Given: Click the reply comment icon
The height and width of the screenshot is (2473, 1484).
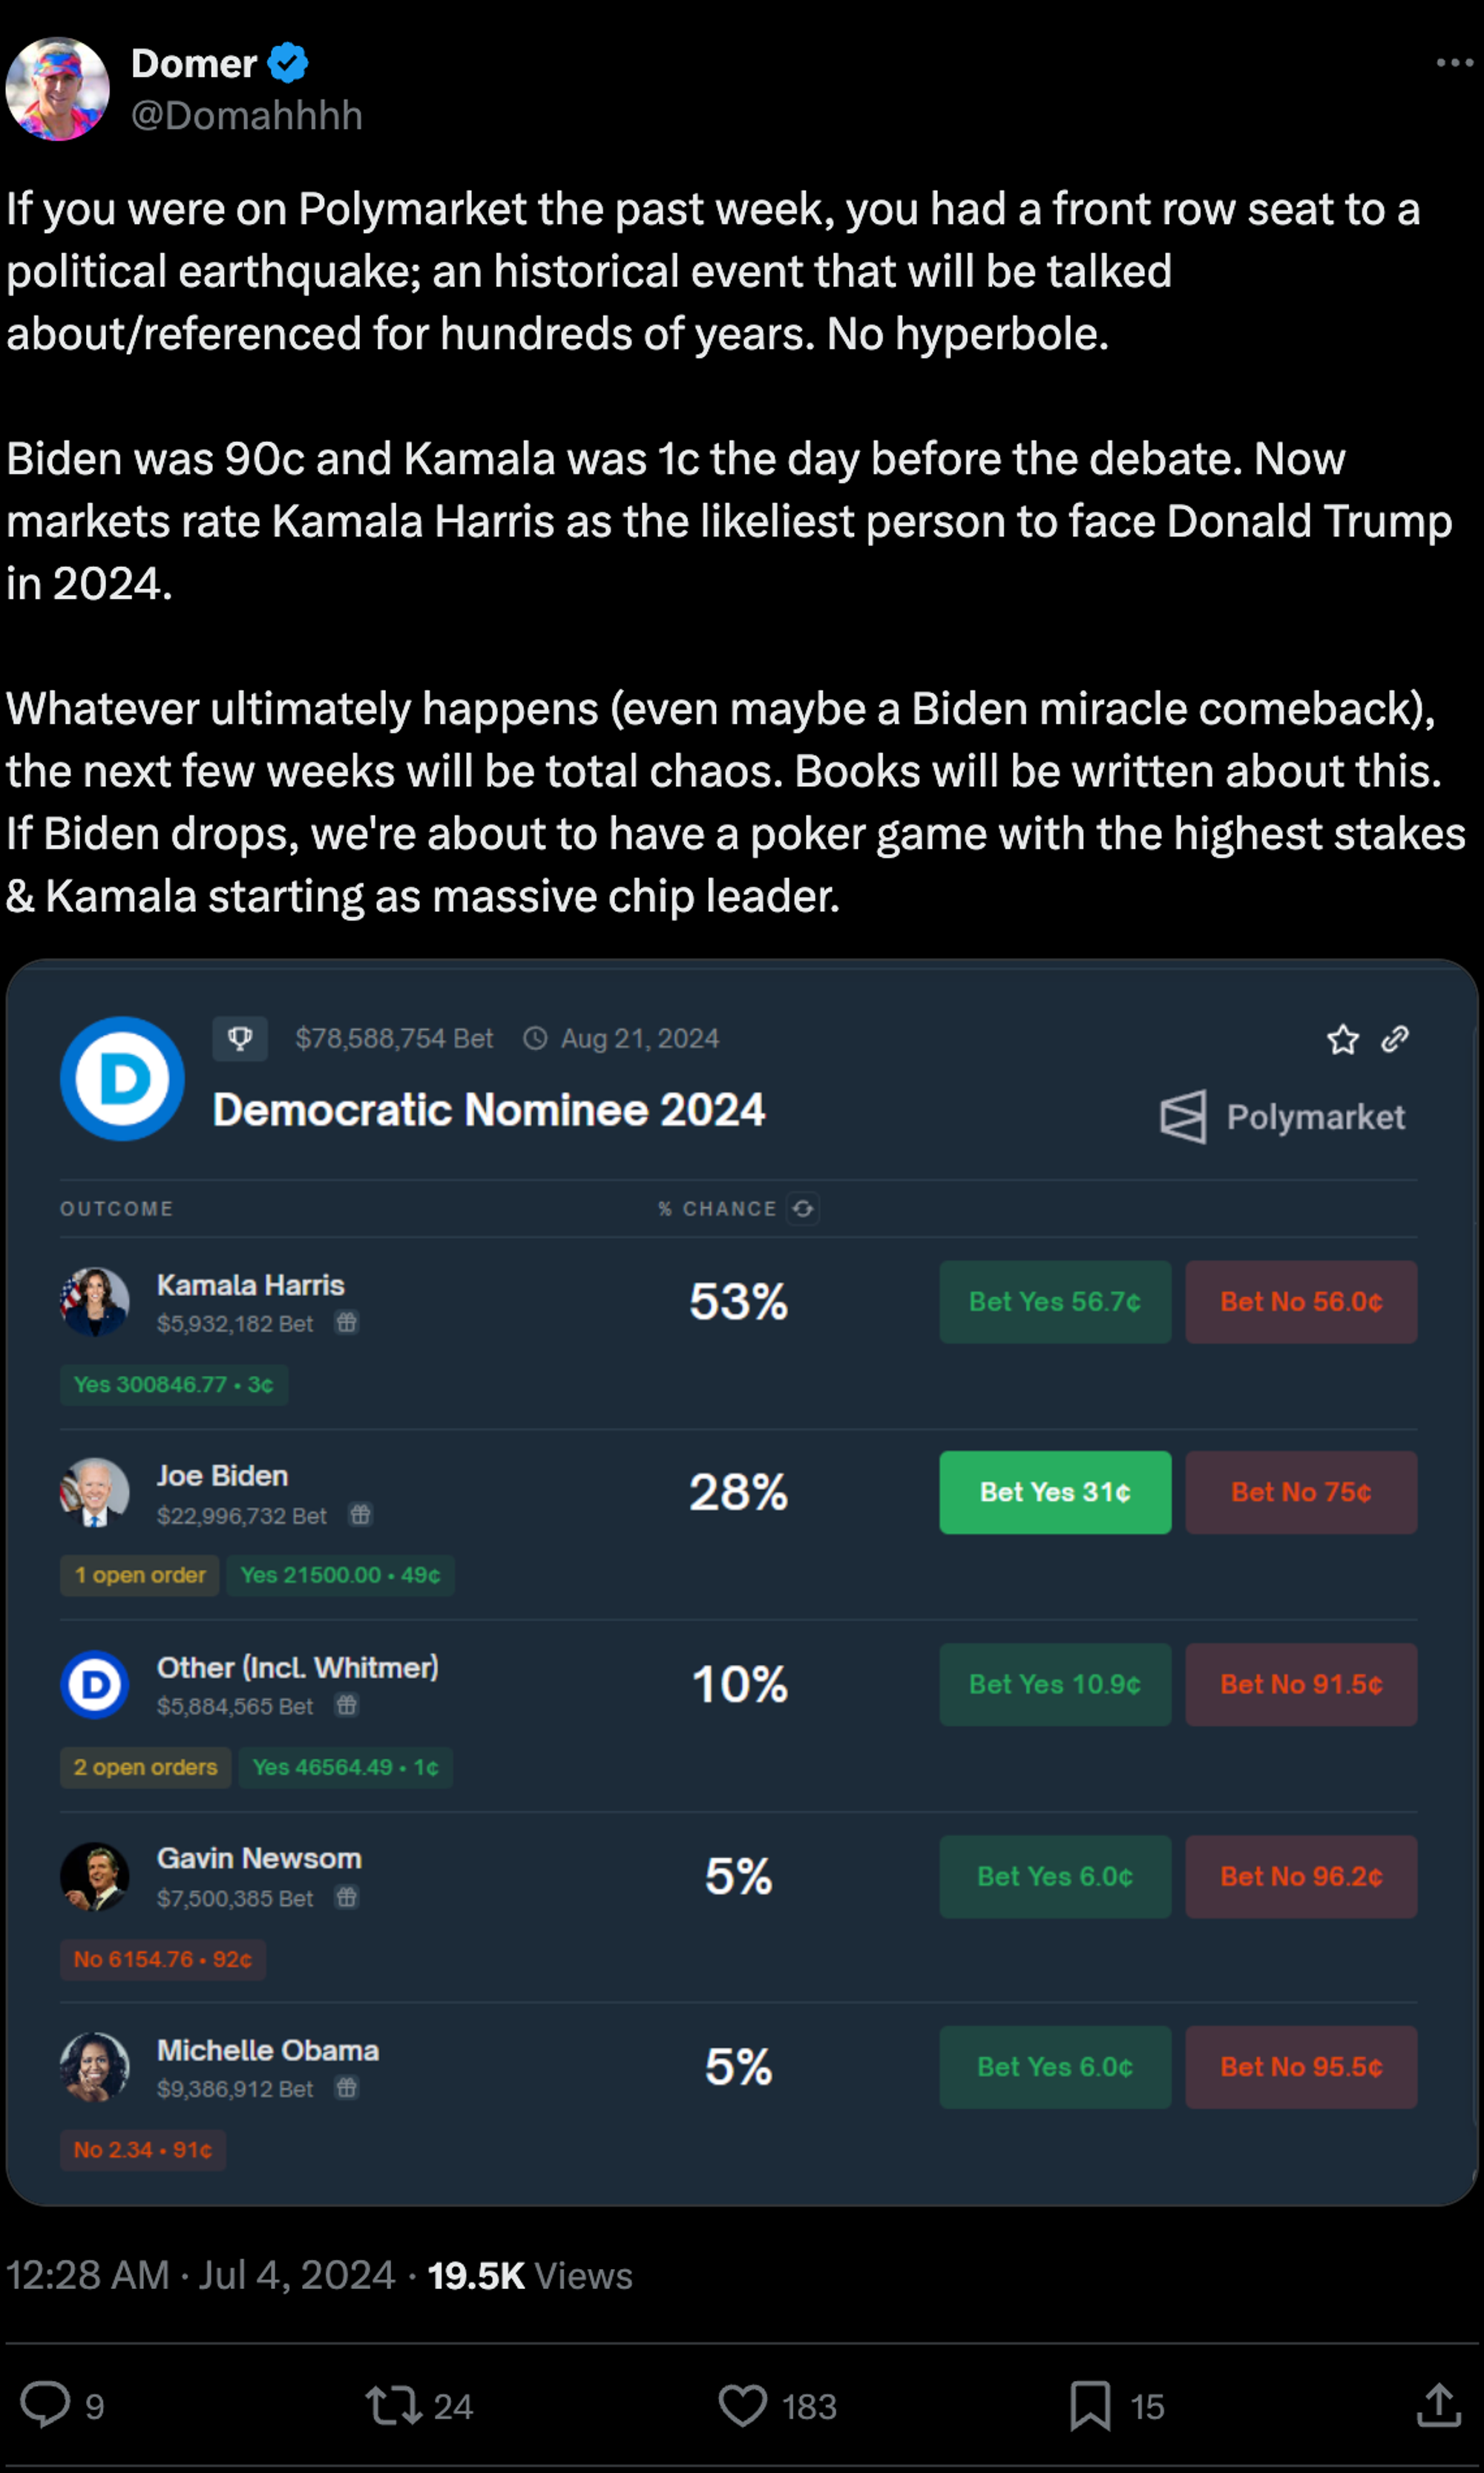Looking at the screenshot, I should 46,2404.
